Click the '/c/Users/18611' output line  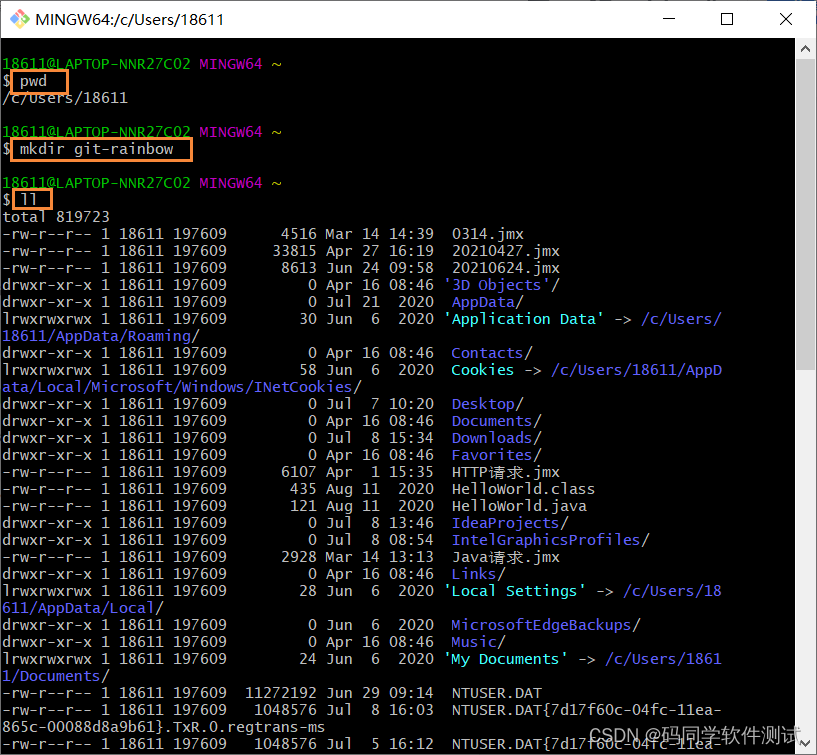click(65, 98)
